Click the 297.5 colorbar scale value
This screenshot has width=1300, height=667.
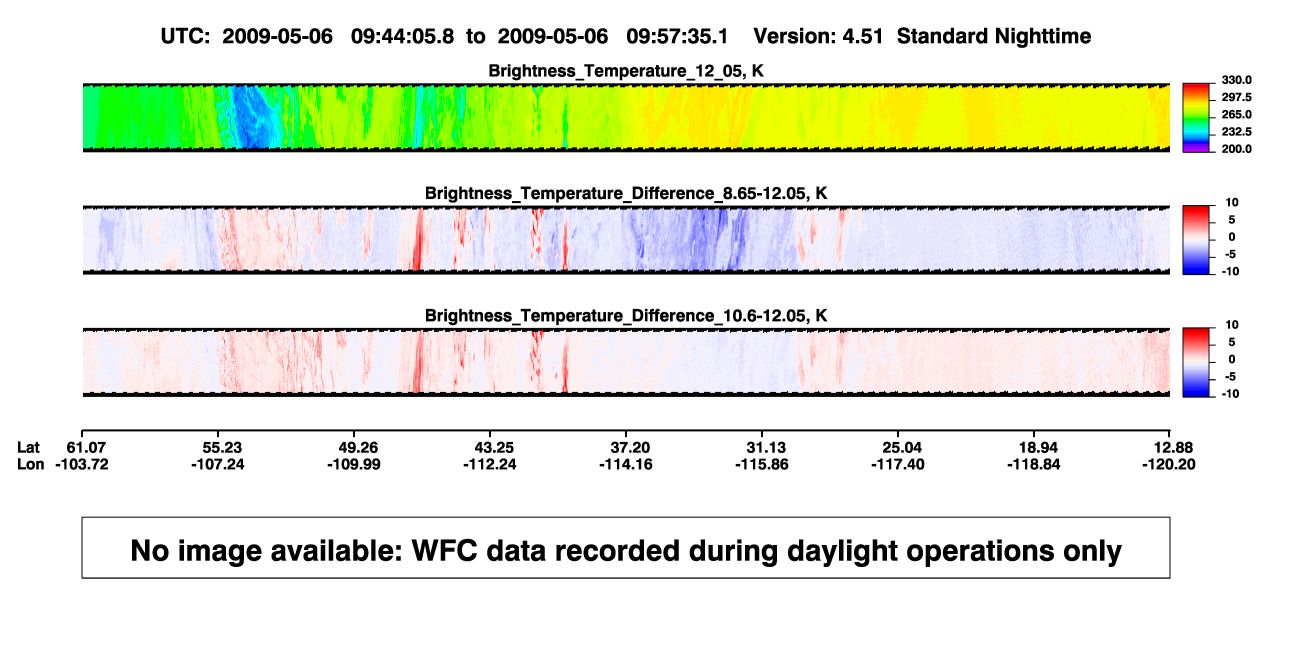coord(1237,97)
